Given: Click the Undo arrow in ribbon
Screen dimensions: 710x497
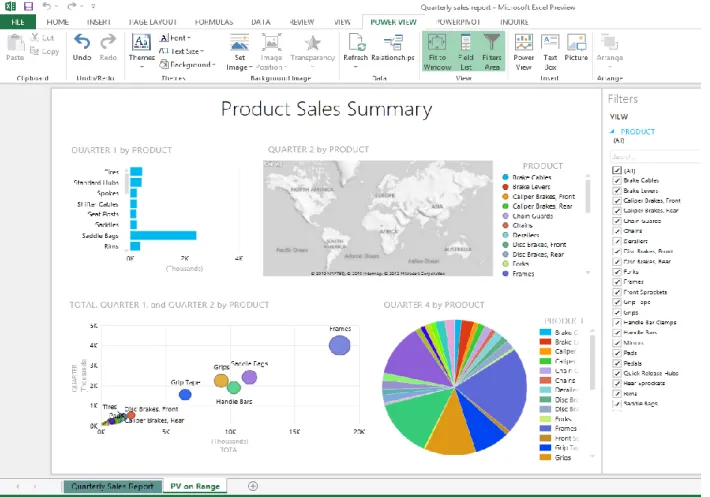Looking at the screenshot, I should coord(82,42).
